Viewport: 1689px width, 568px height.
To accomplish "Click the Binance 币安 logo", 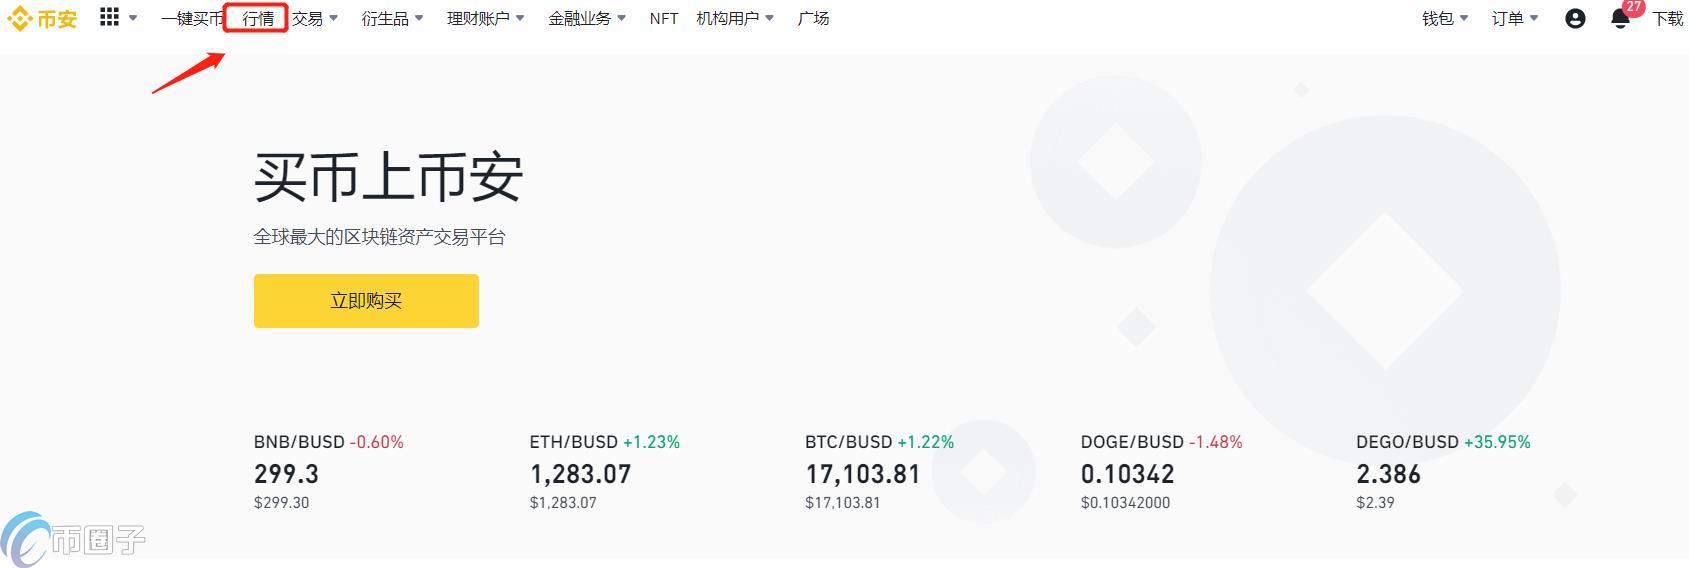I will (42, 19).
